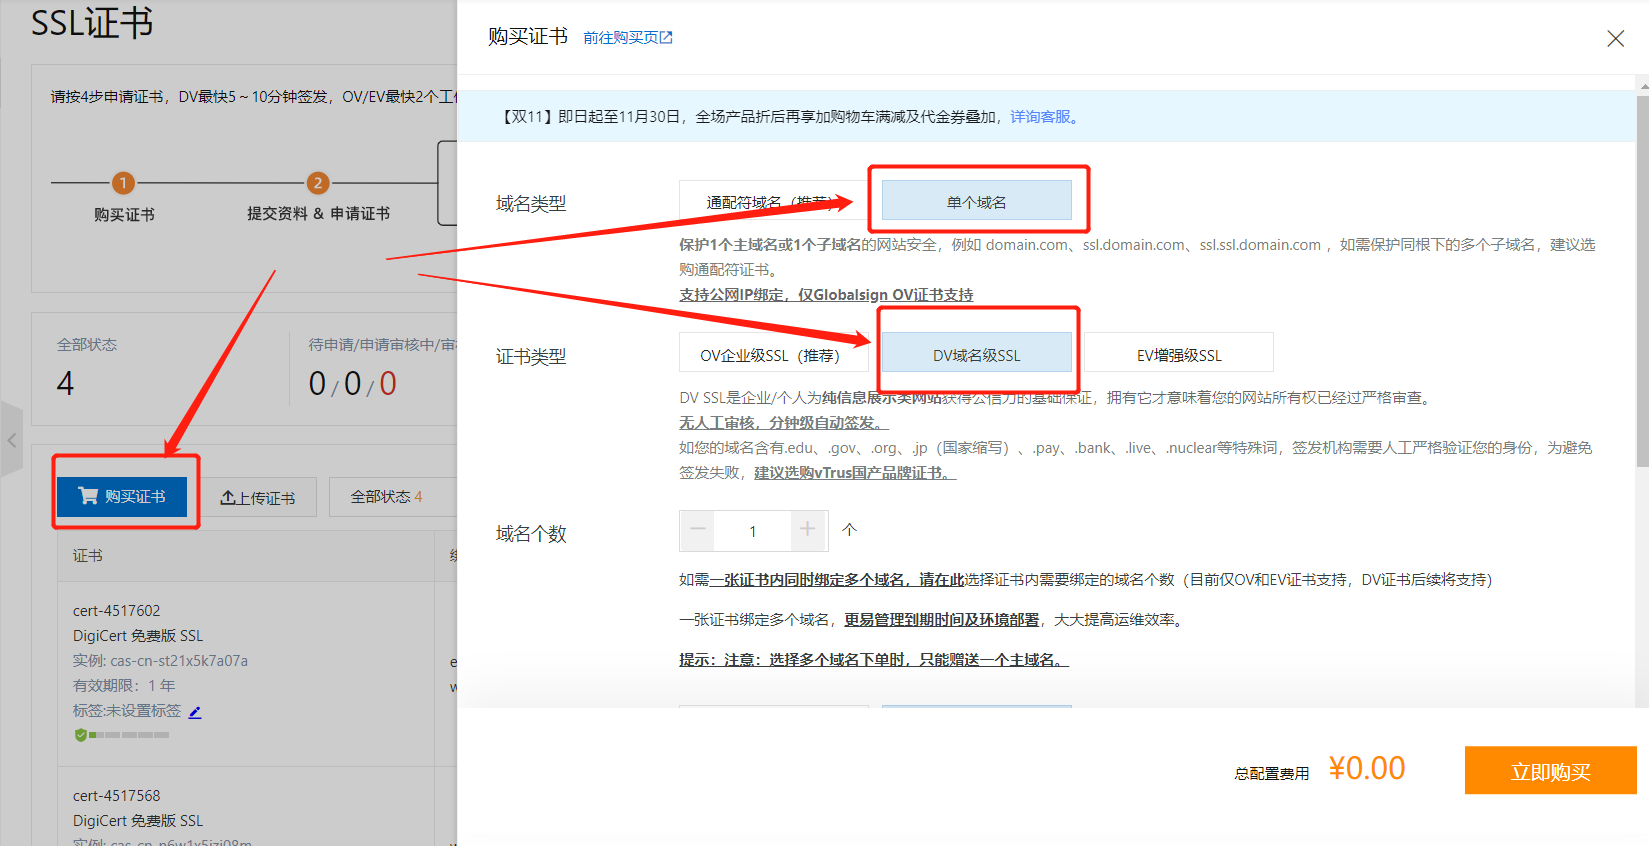Click the 详询客服 link
The height and width of the screenshot is (846, 1649).
tap(1044, 117)
